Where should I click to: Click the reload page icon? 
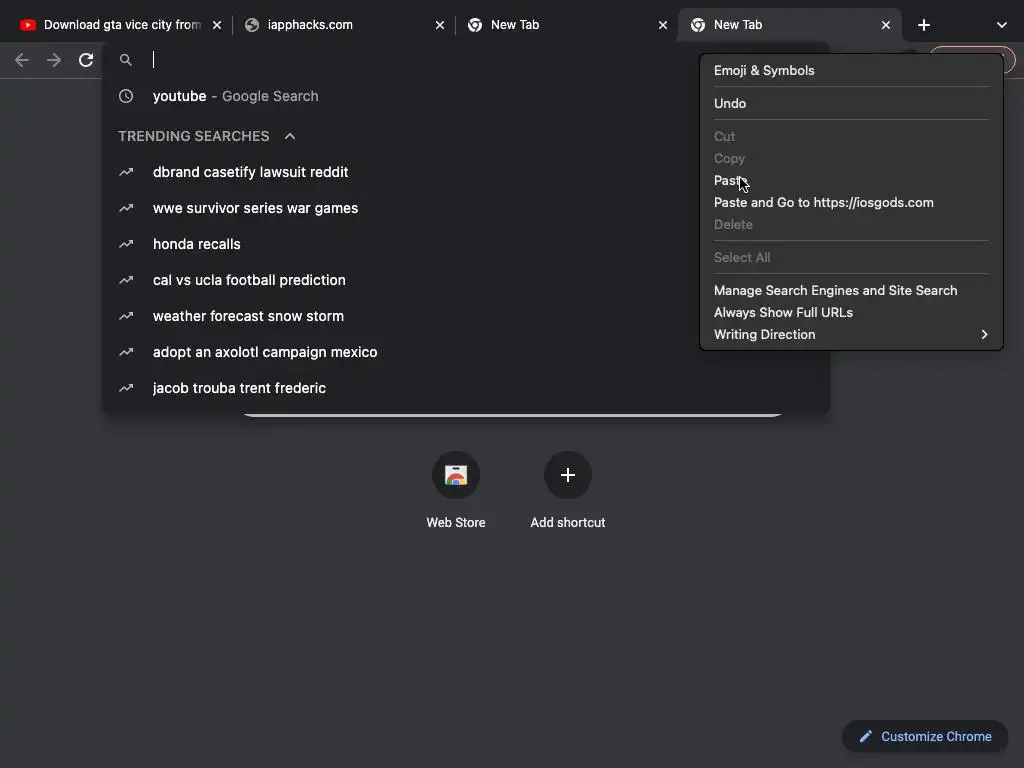tap(86, 60)
